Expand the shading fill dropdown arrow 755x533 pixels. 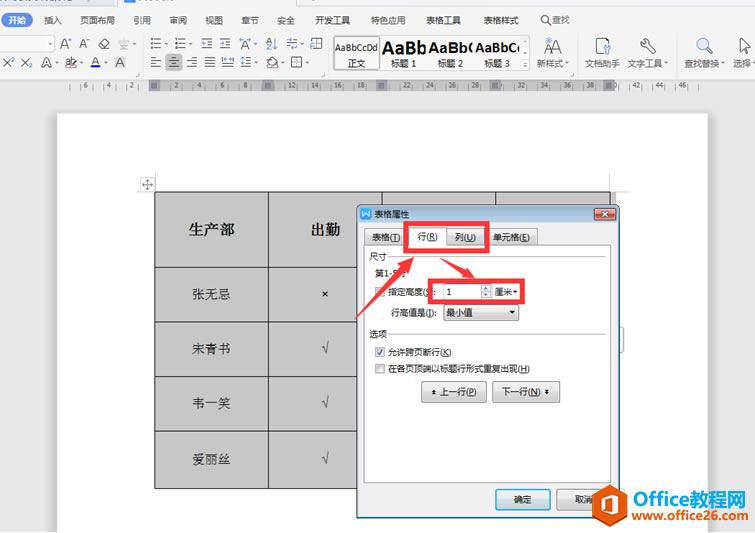click(x=283, y=62)
